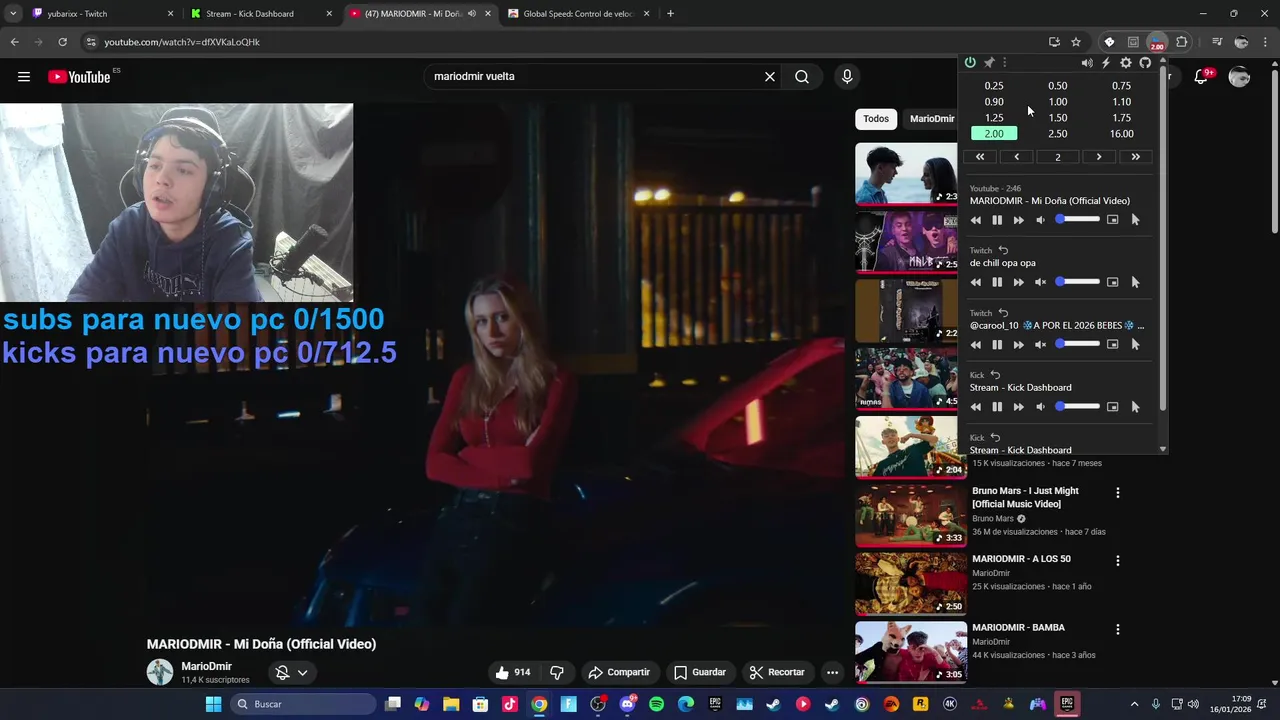Screen dimensions: 1280x720
Task: Open YouTube guide hamburger menu
Action: [x=24, y=77]
